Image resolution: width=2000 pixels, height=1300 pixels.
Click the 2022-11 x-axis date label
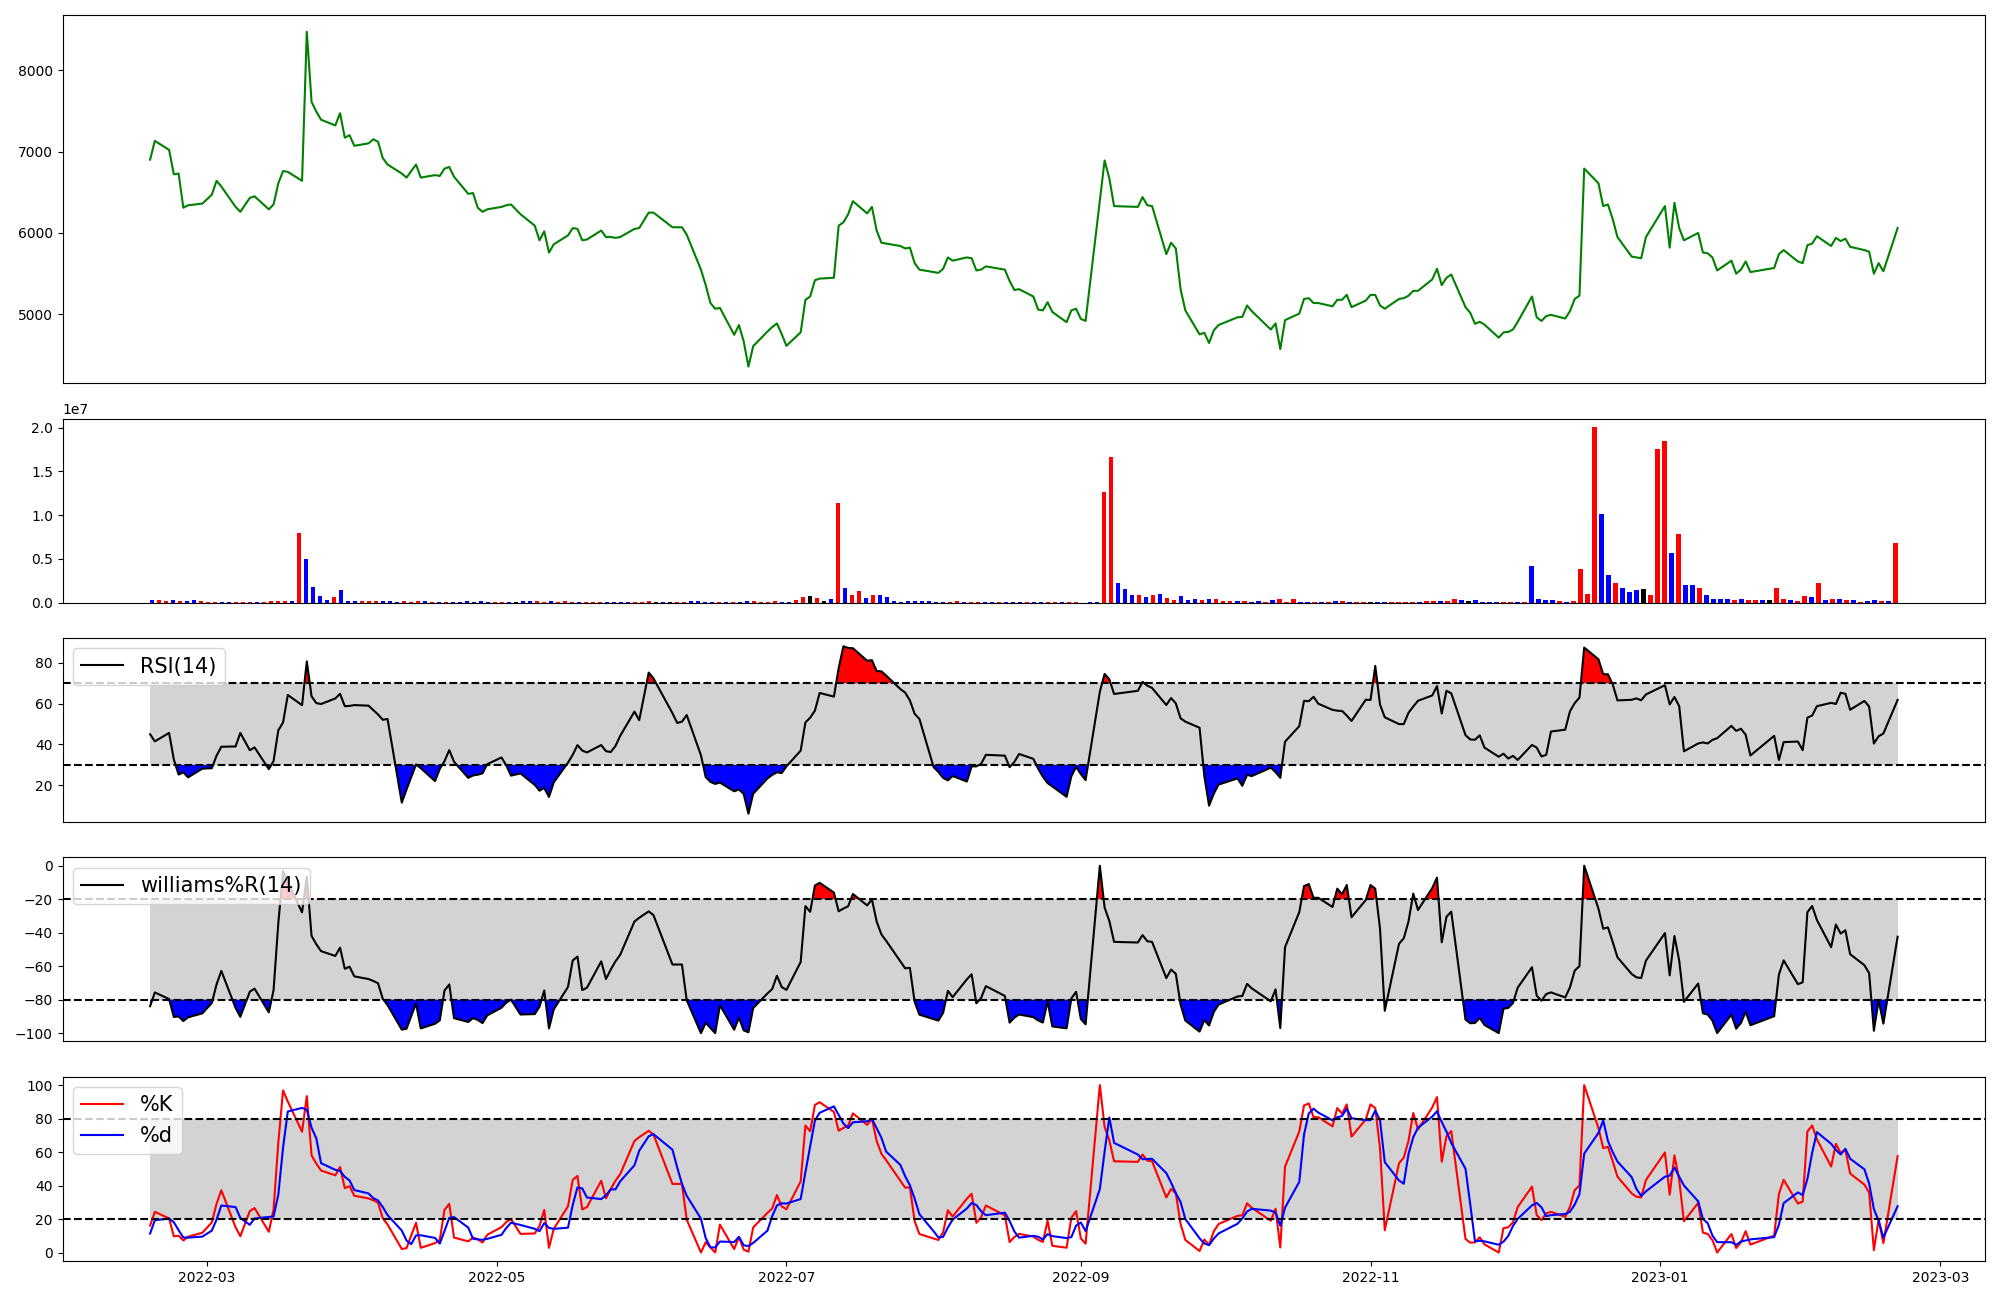click(x=1370, y=1277)
